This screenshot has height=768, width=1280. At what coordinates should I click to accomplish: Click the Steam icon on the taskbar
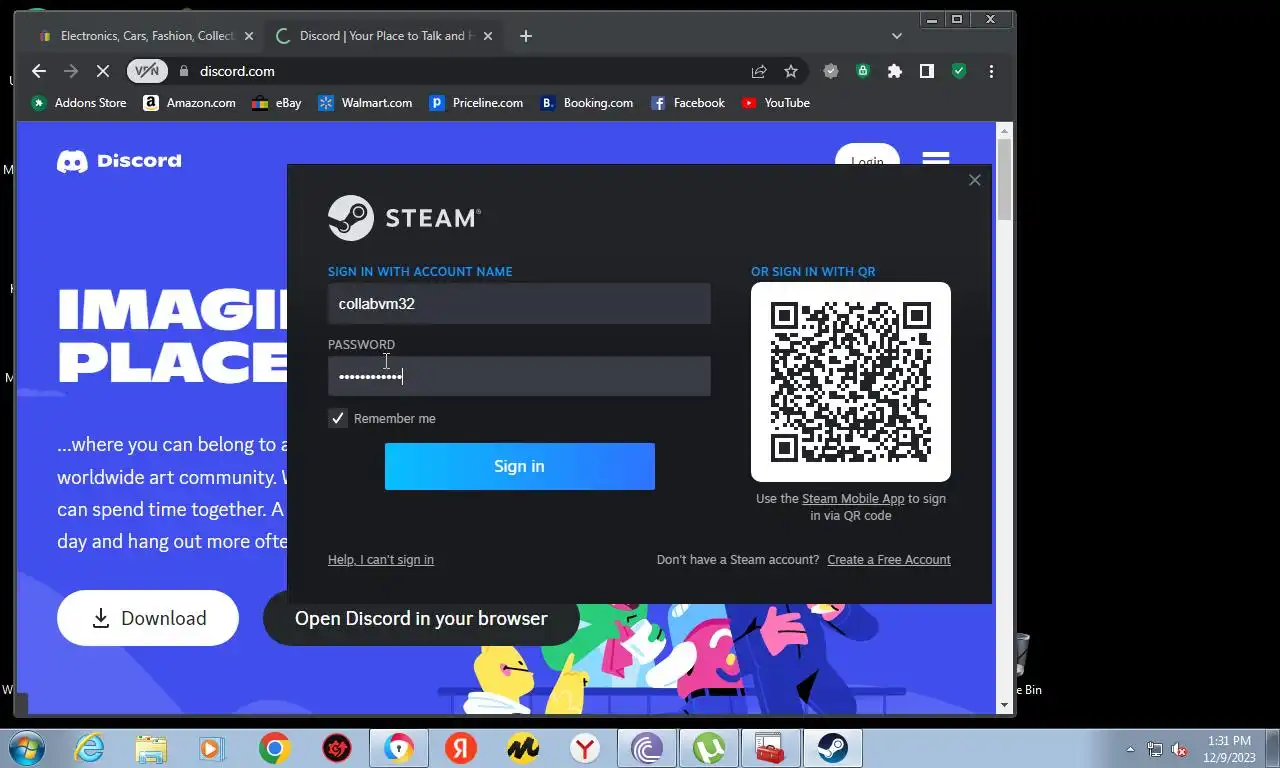point(832,748)
